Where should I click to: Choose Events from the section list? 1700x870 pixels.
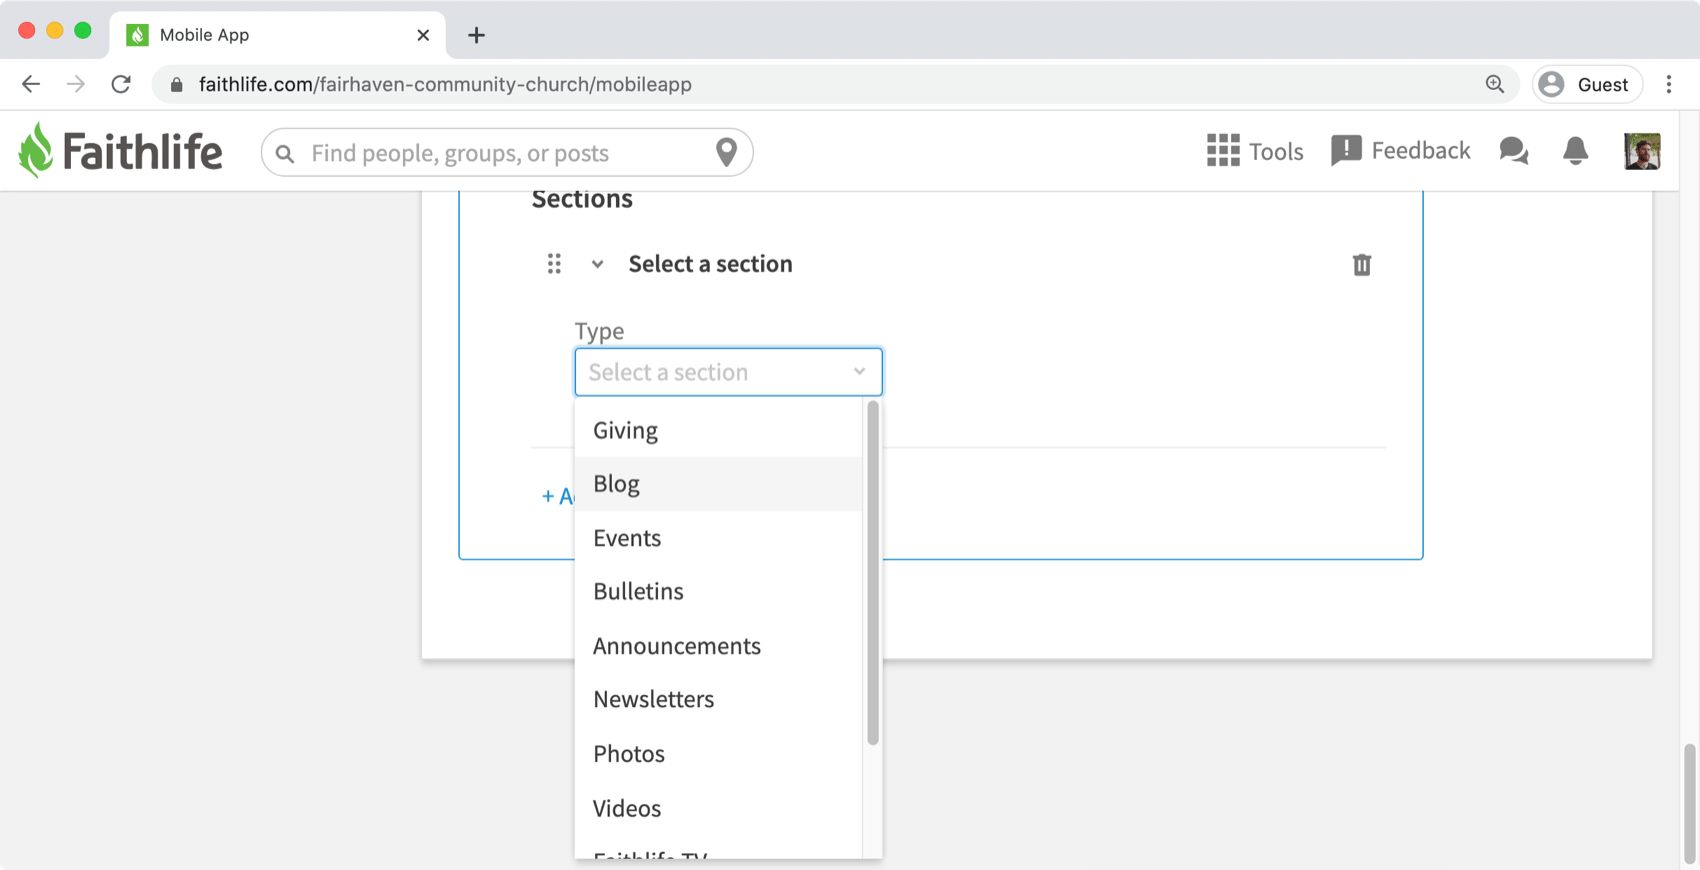718,538
